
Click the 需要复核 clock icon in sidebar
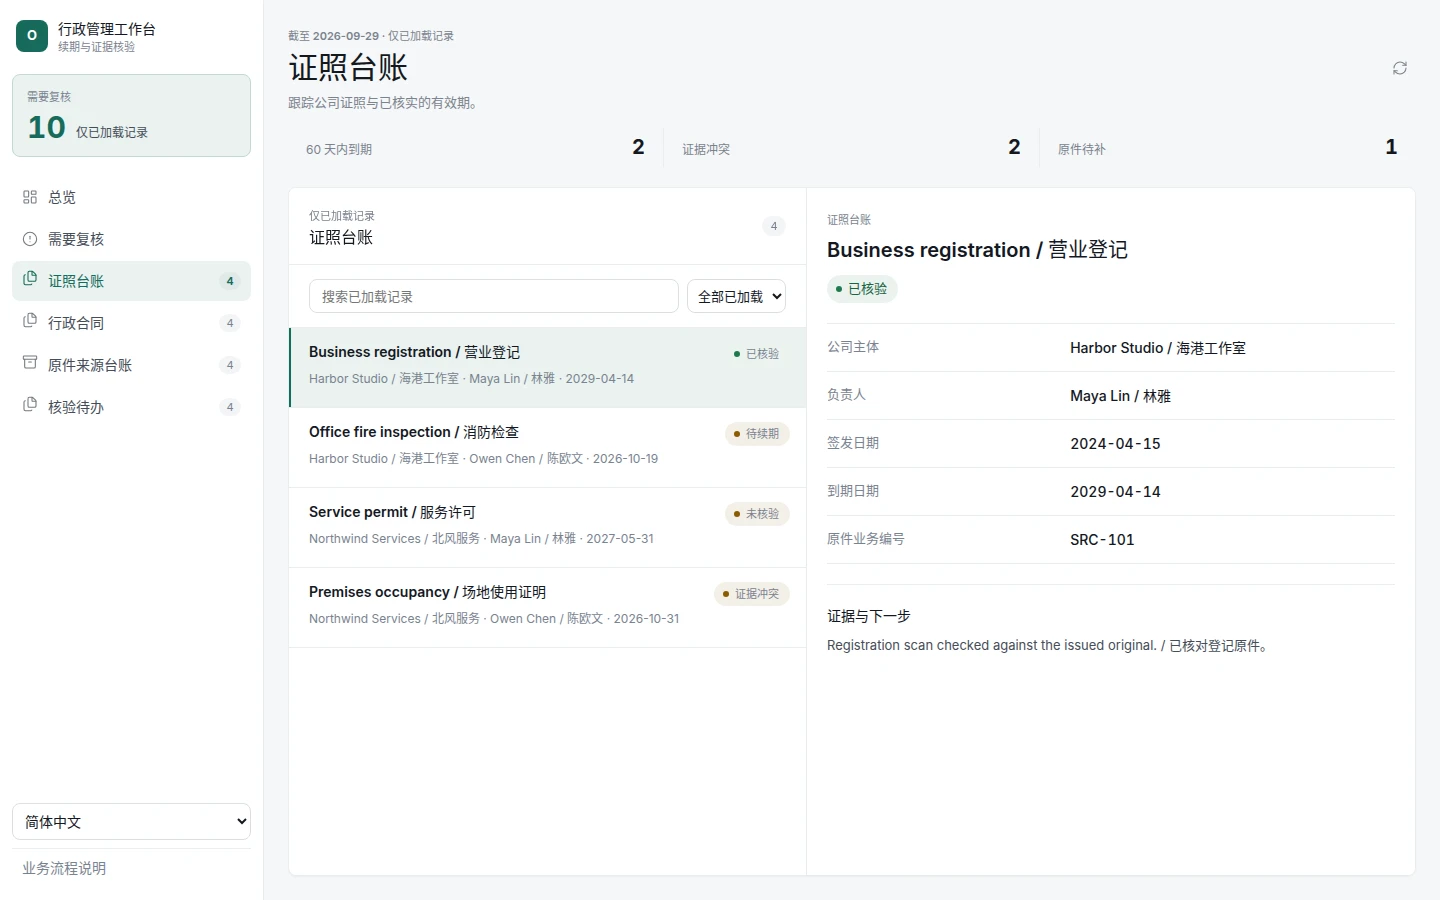[30, 239]
